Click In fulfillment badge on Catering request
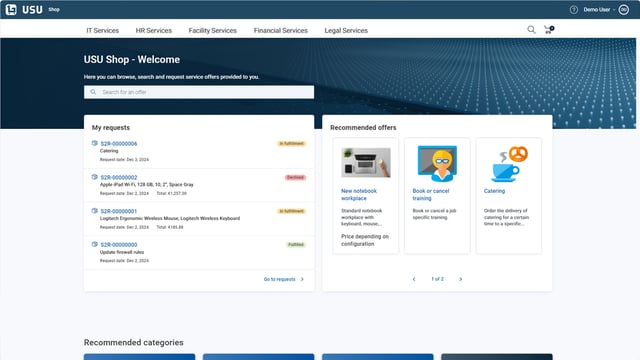Viewport: 640px width, 360px height. [x=291, y=144]
